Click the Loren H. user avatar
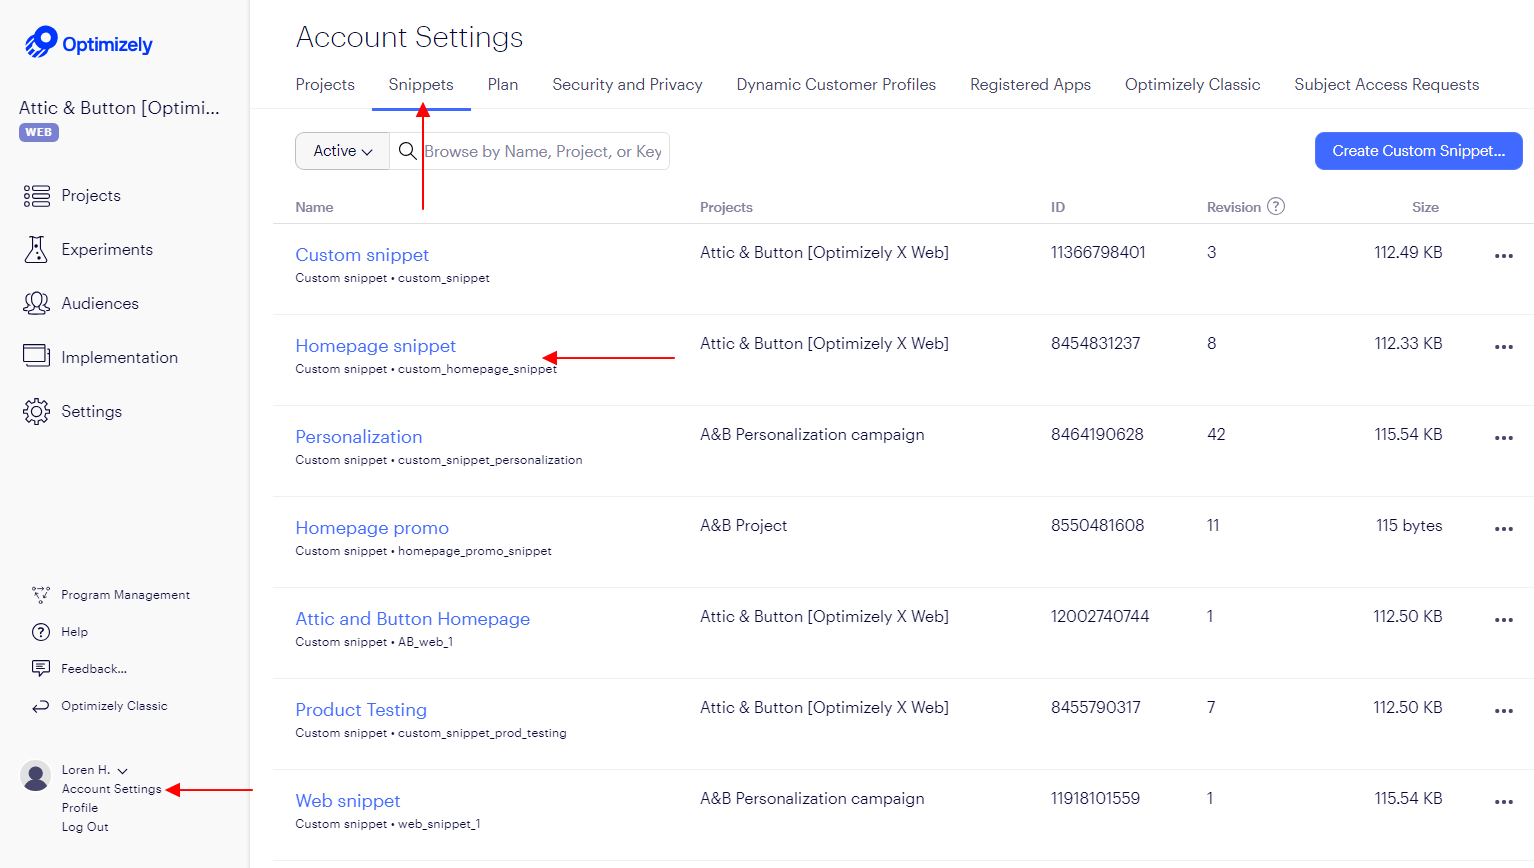Image resolution: width=1534 pixels, height=868 pixels. point(36,776)
